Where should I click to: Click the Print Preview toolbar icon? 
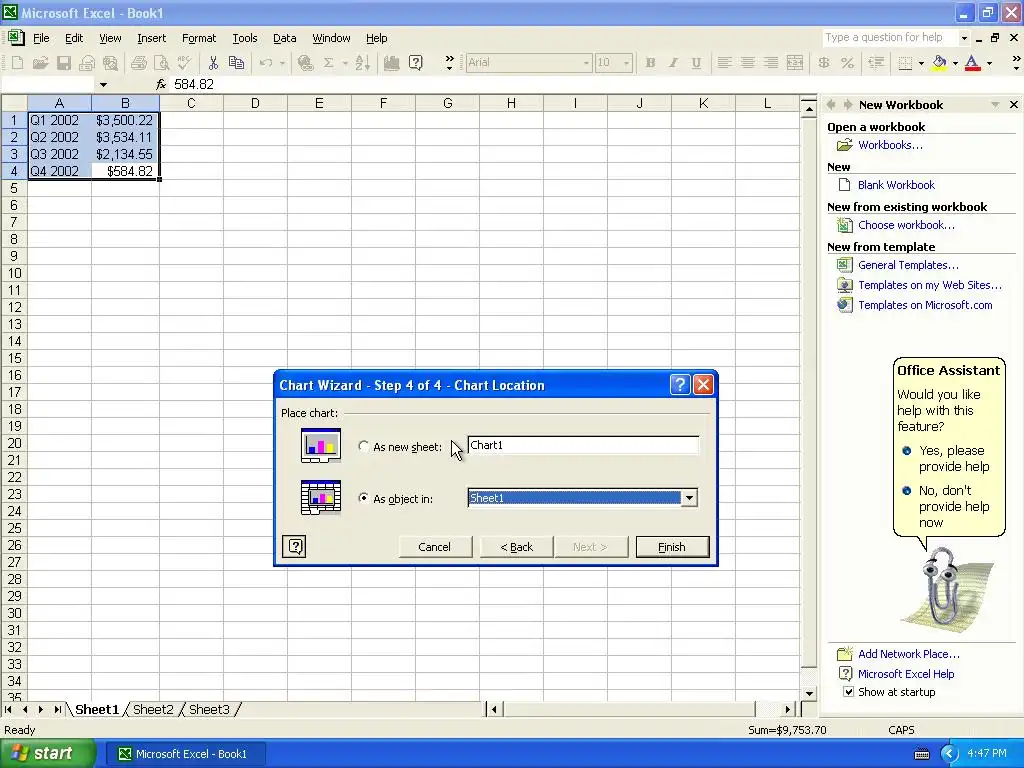(x=161, y=63)
